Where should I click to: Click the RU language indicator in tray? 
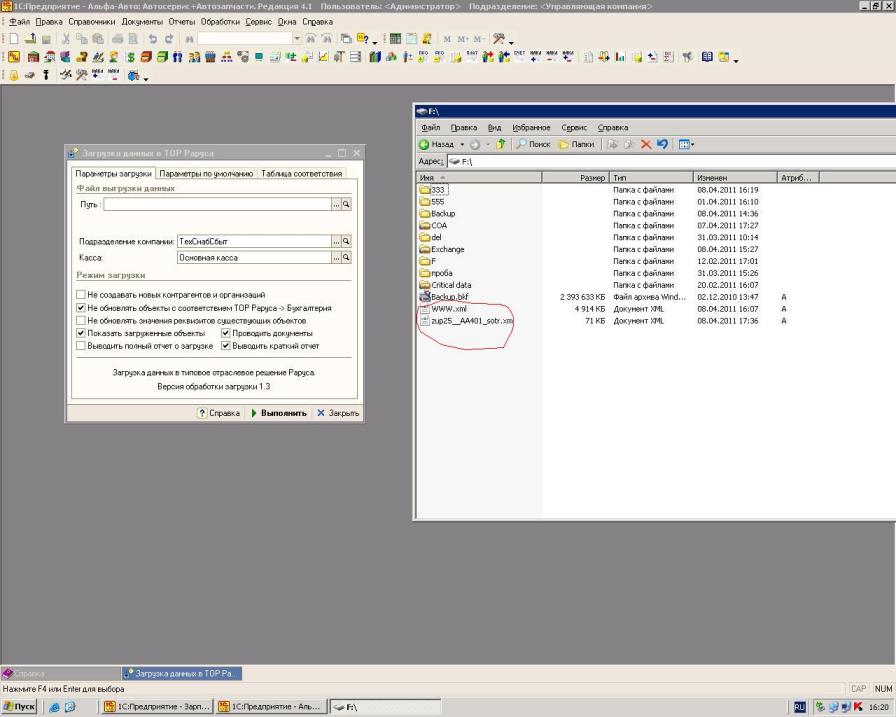pos(799,707)
